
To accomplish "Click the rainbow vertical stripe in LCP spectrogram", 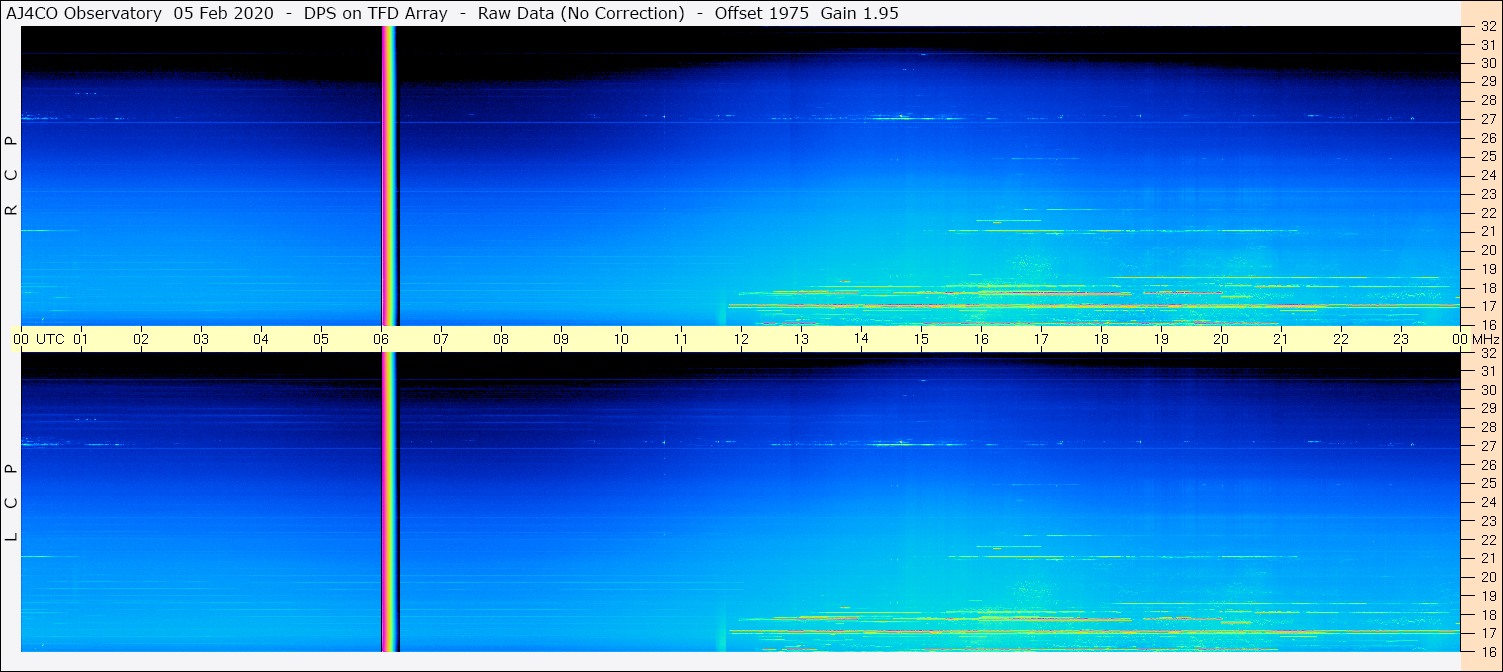I will [389, 502].
